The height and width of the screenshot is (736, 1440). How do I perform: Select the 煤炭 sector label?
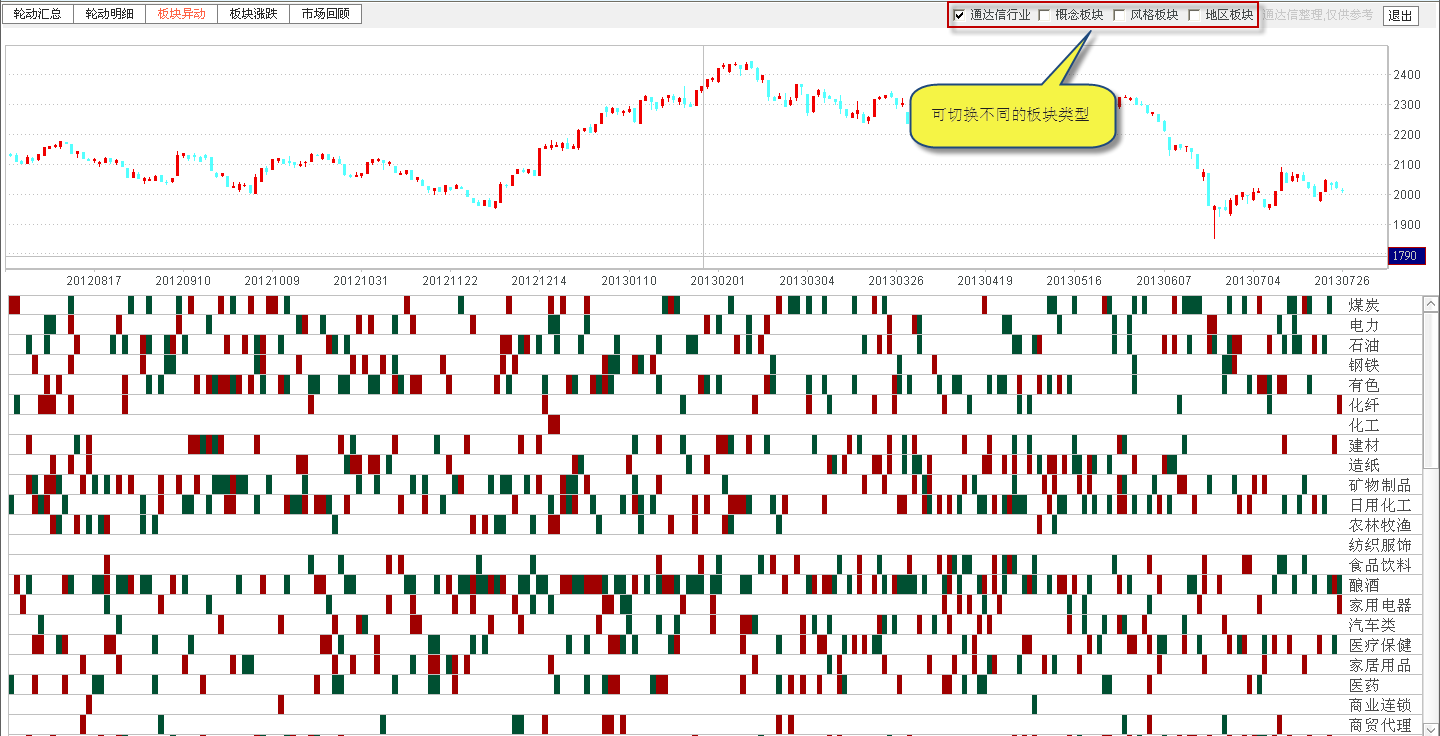tap(1364, 305)
